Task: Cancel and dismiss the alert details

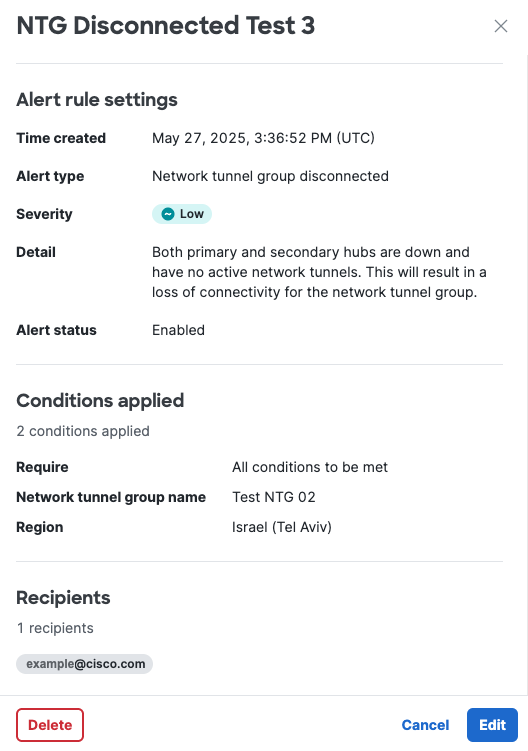Action: 425,725
